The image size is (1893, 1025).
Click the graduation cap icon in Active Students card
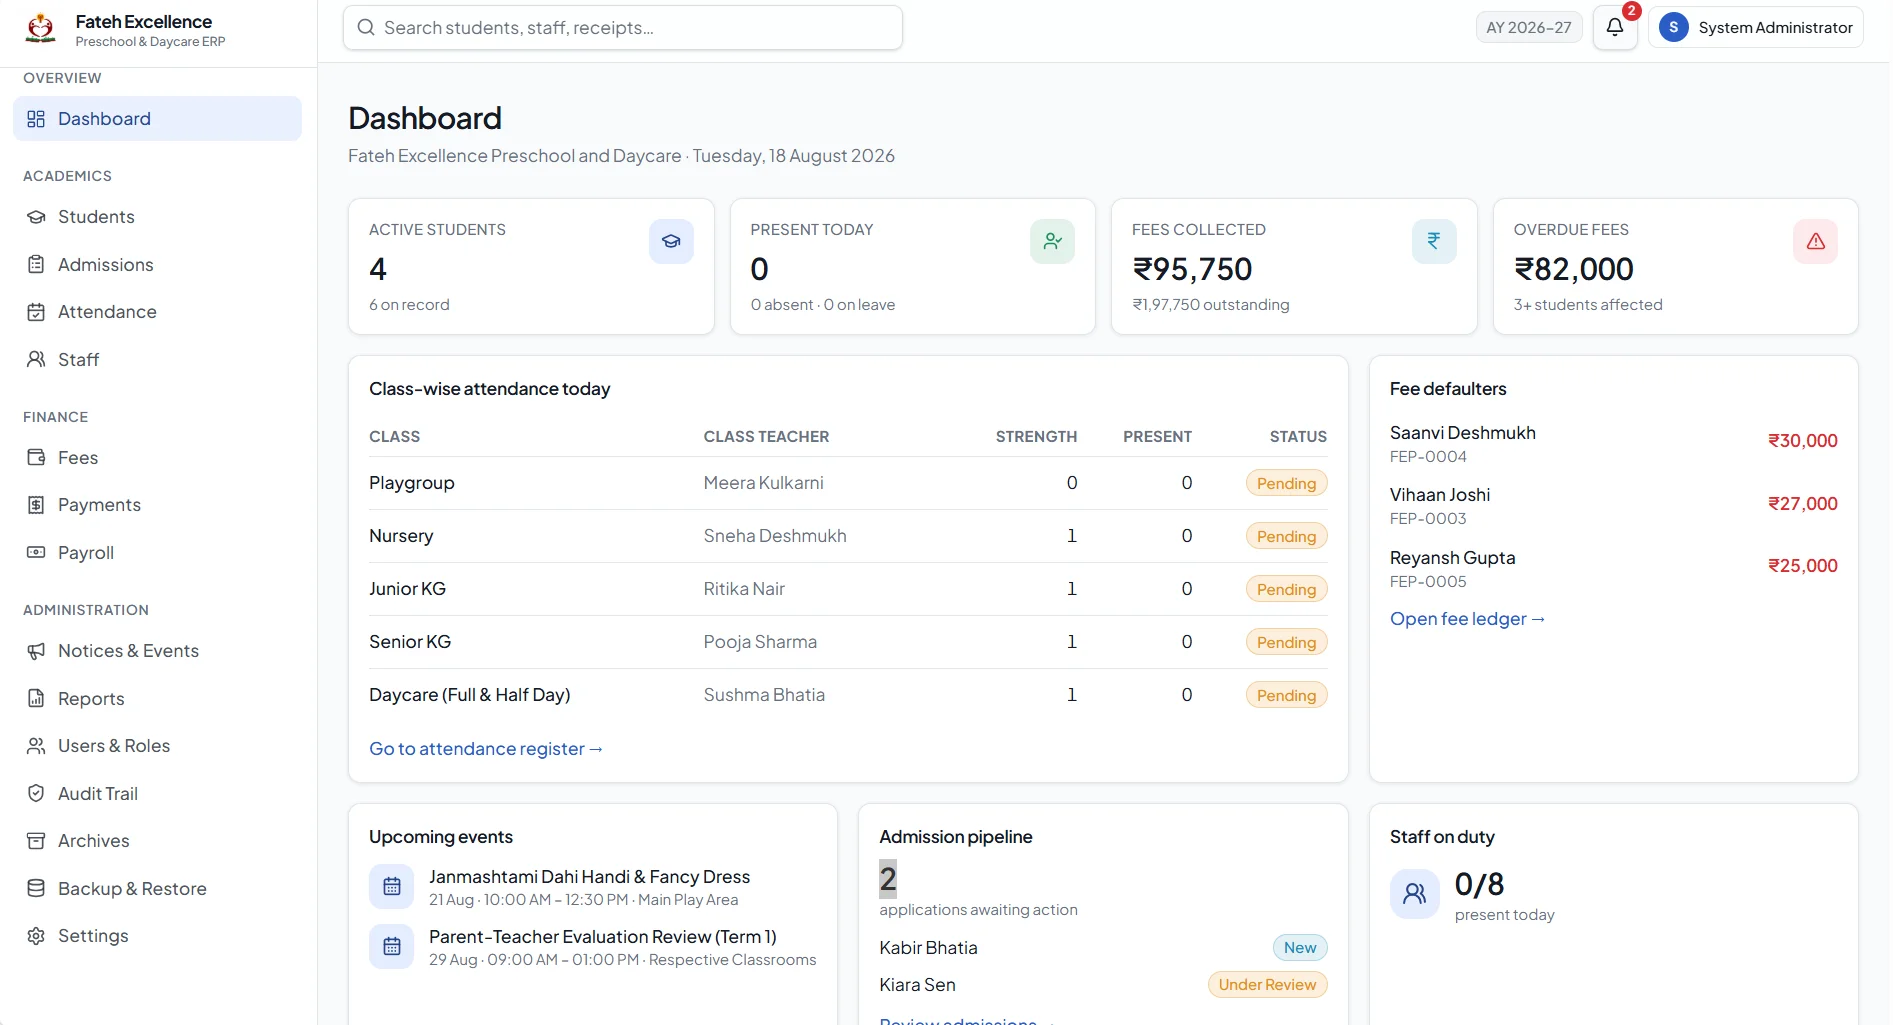pyautogui.click(x=671, y=241)
